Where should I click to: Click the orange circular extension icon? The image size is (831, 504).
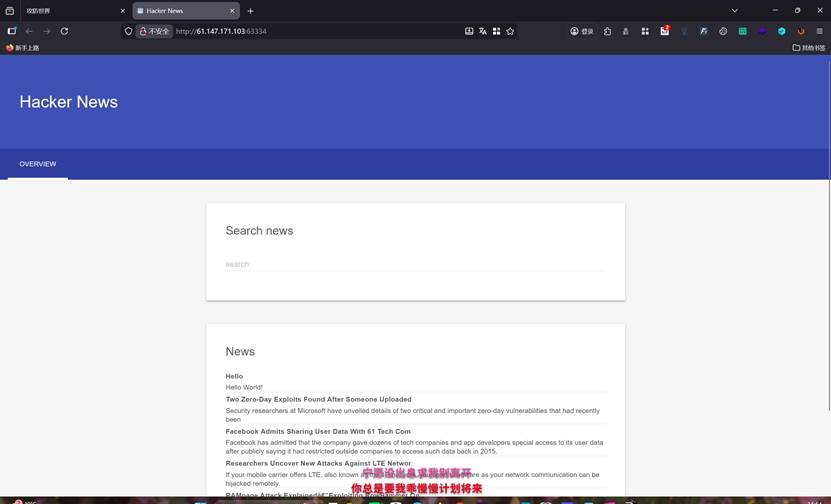coord(801,31)
